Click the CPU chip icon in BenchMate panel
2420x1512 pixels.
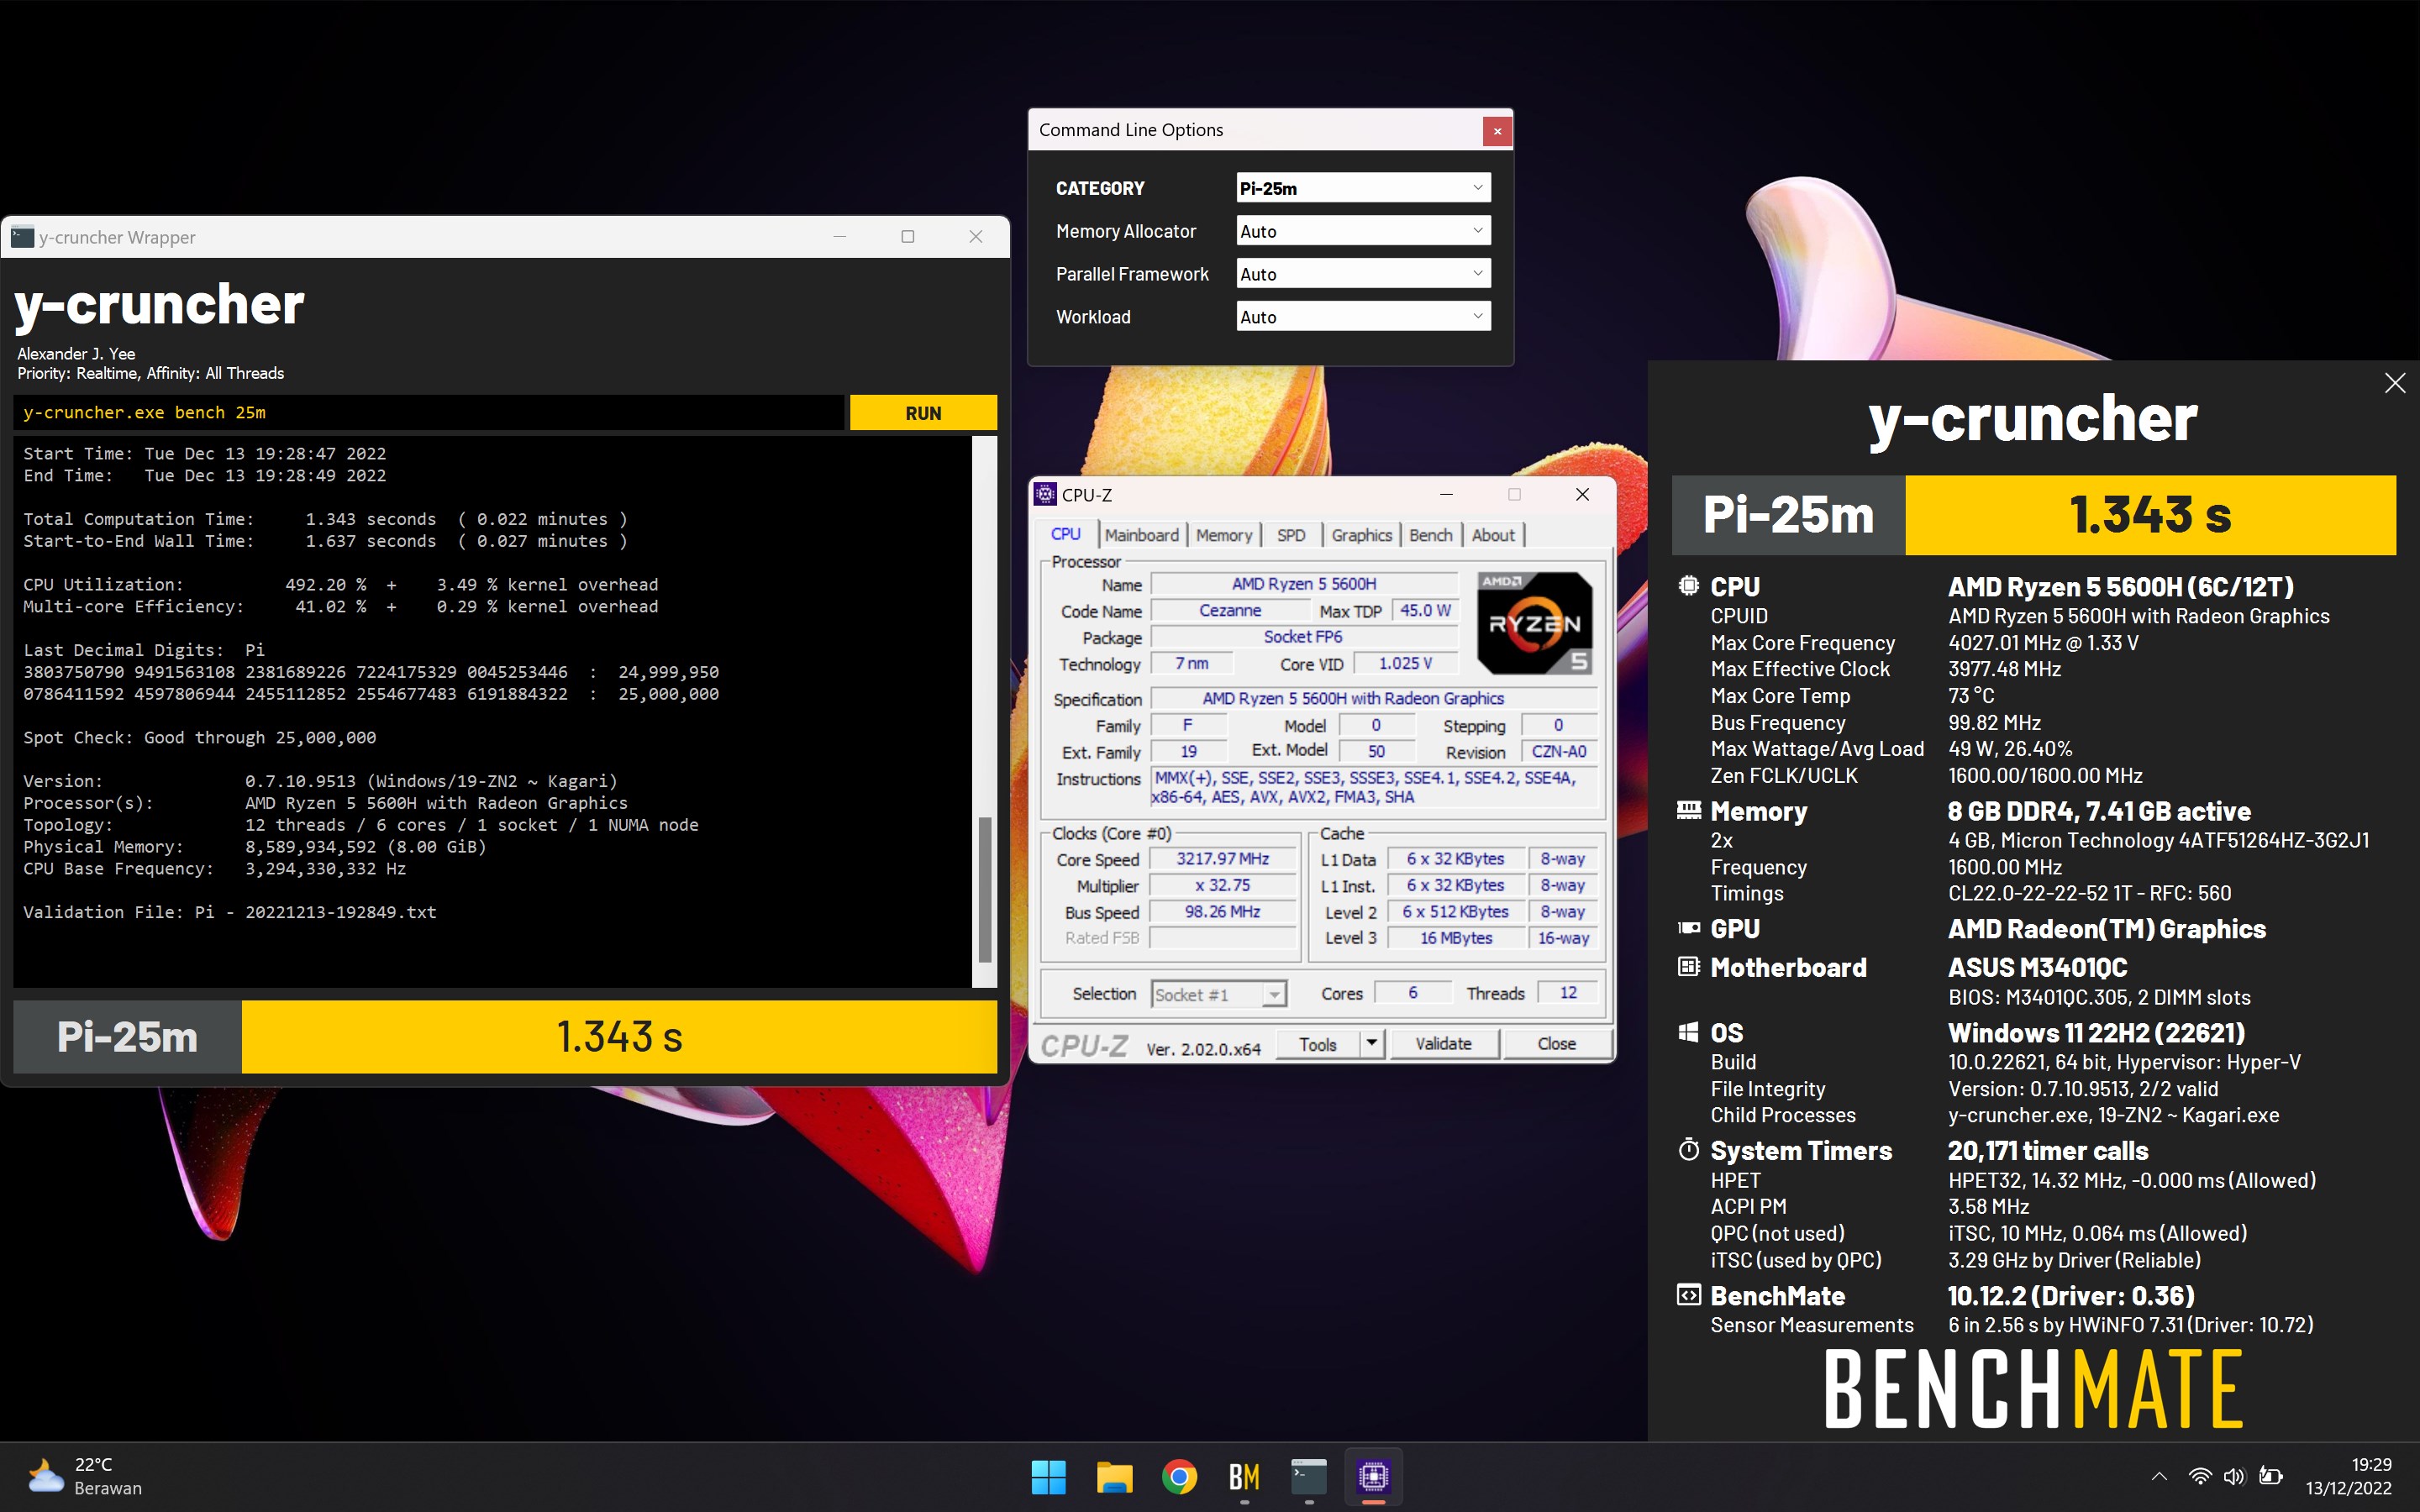[x=1688, y=586]
